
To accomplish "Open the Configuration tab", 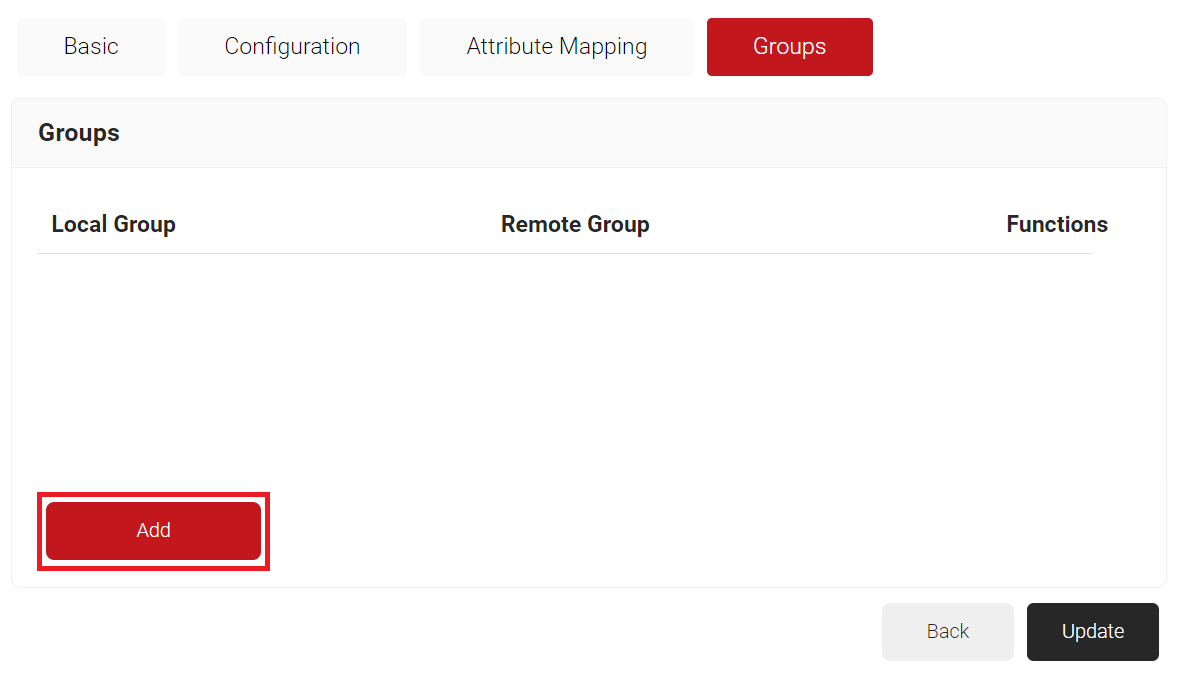I will tap(292, 47).
